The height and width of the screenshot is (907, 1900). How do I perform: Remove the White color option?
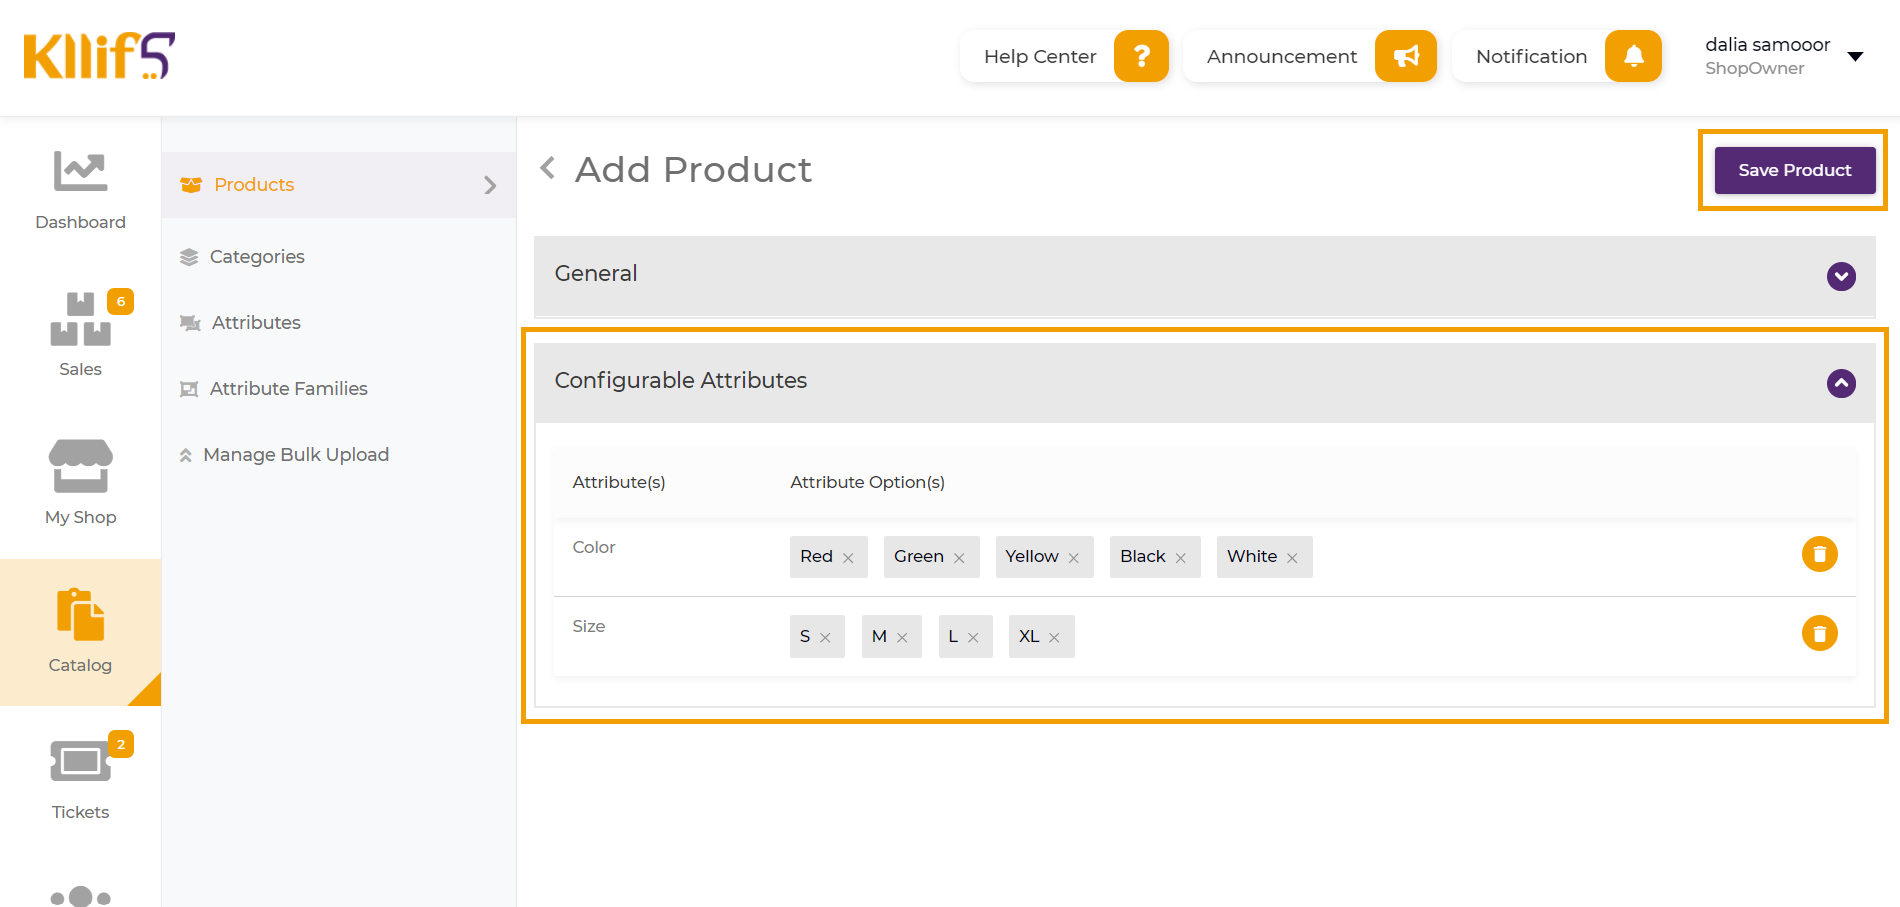click(x=1292, y=558)
